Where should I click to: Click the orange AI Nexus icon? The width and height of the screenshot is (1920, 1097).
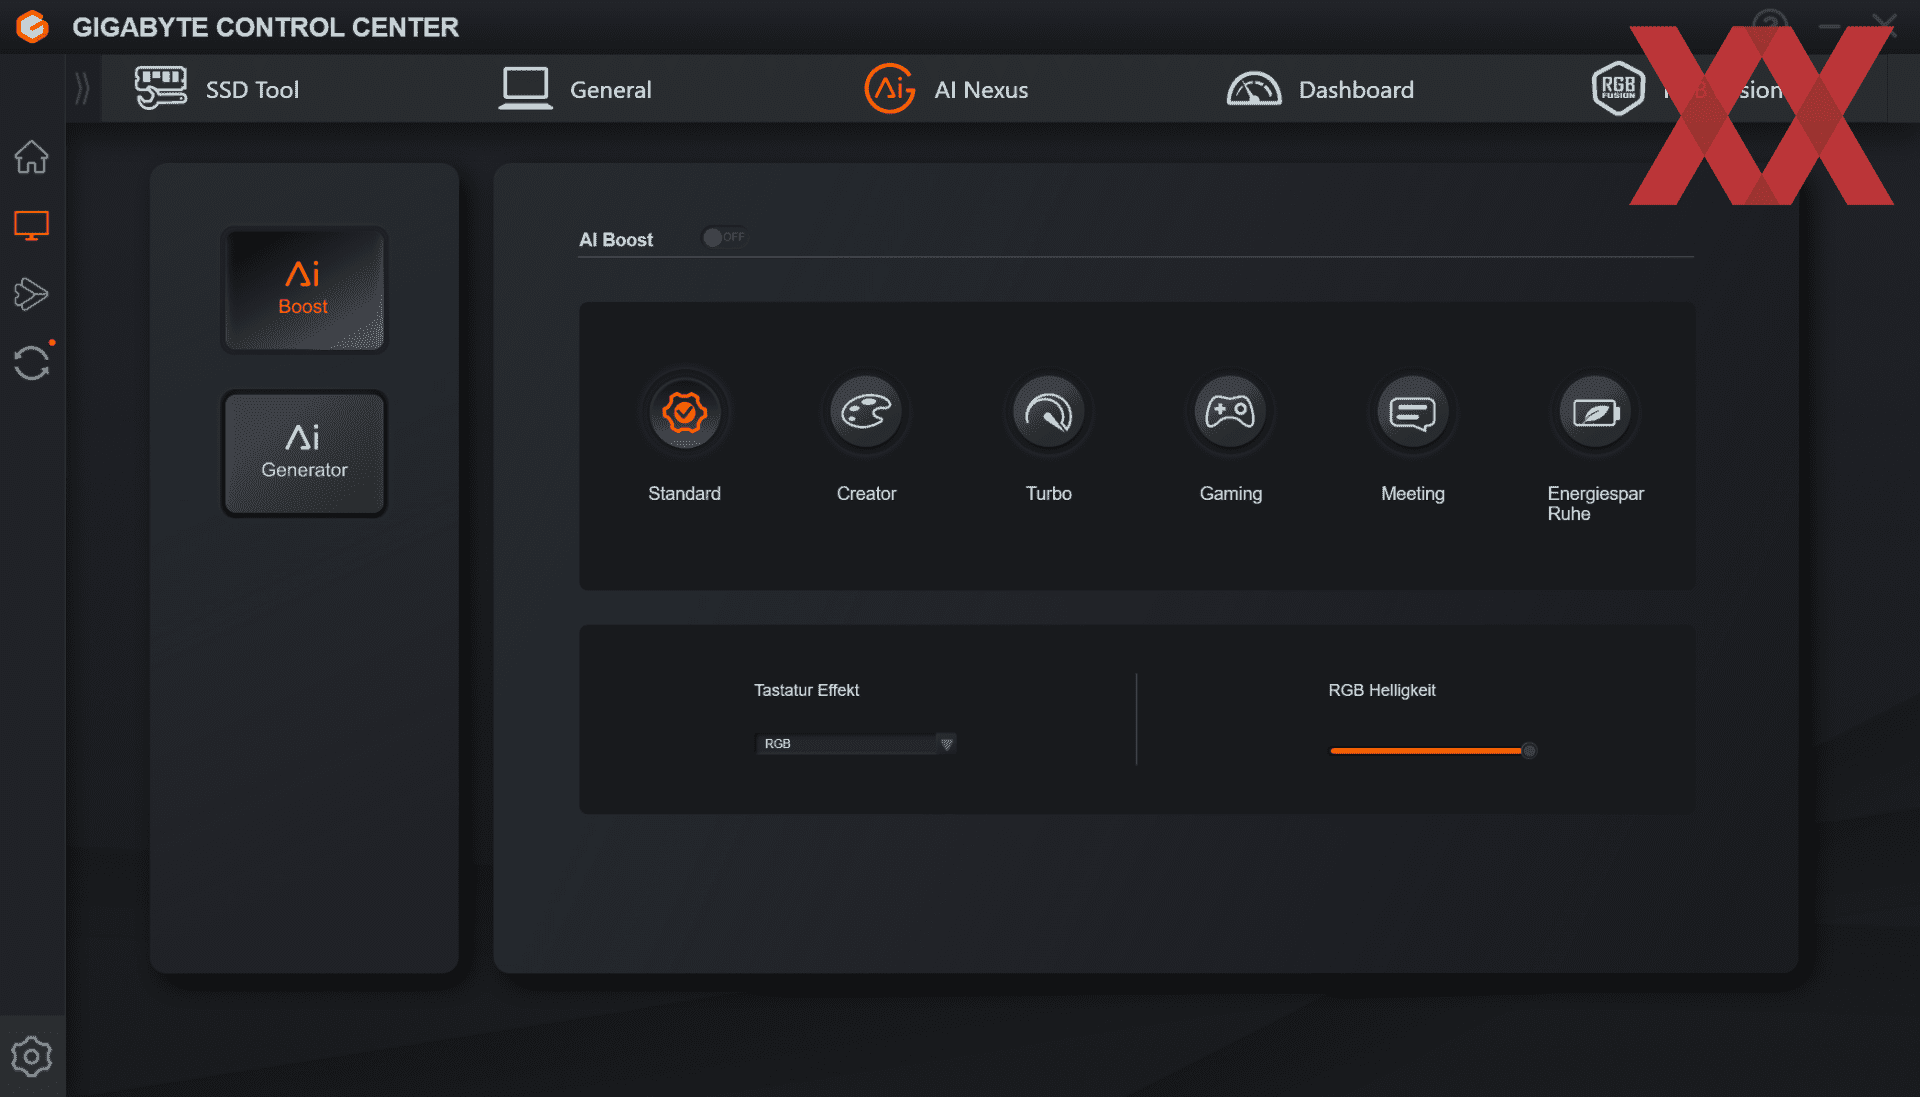tap(889, 89)
